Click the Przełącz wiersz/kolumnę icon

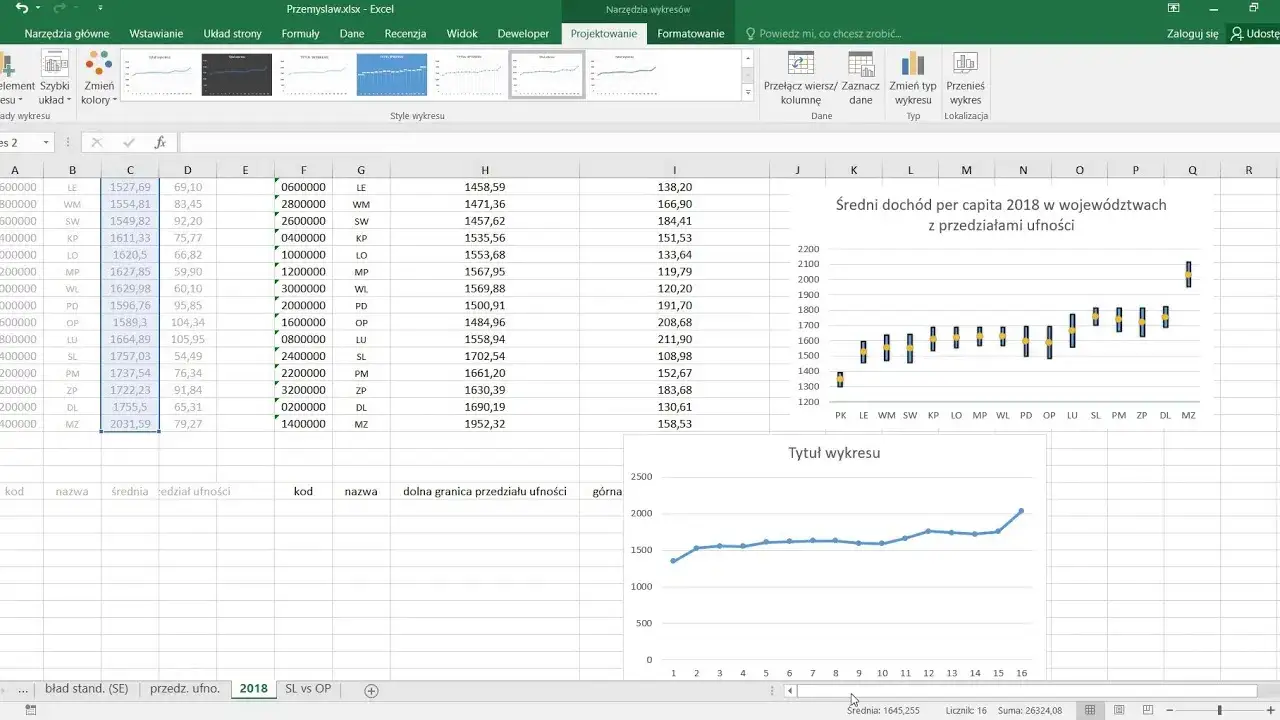click(x=800, y=64)
